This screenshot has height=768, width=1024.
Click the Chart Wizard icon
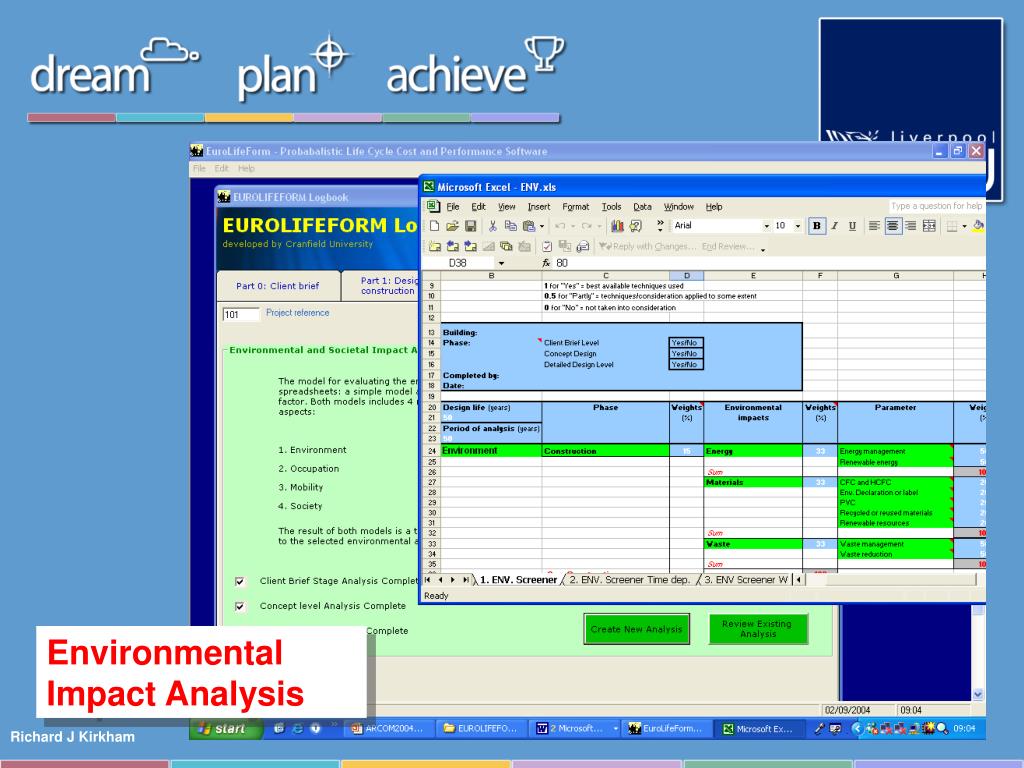(617, 226)
